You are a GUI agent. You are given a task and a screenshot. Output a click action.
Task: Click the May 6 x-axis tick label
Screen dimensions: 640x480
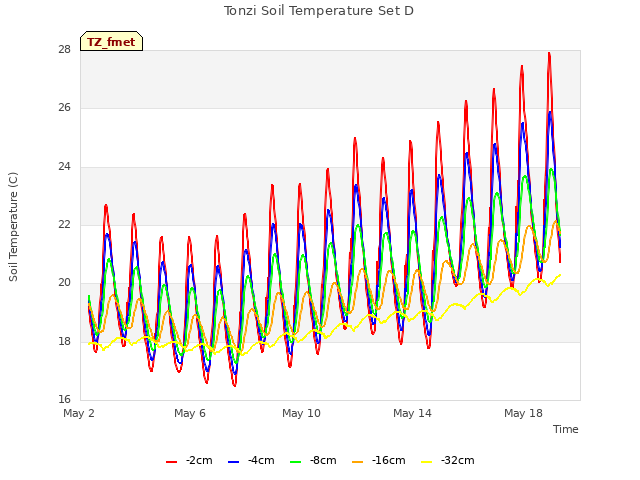190,413
